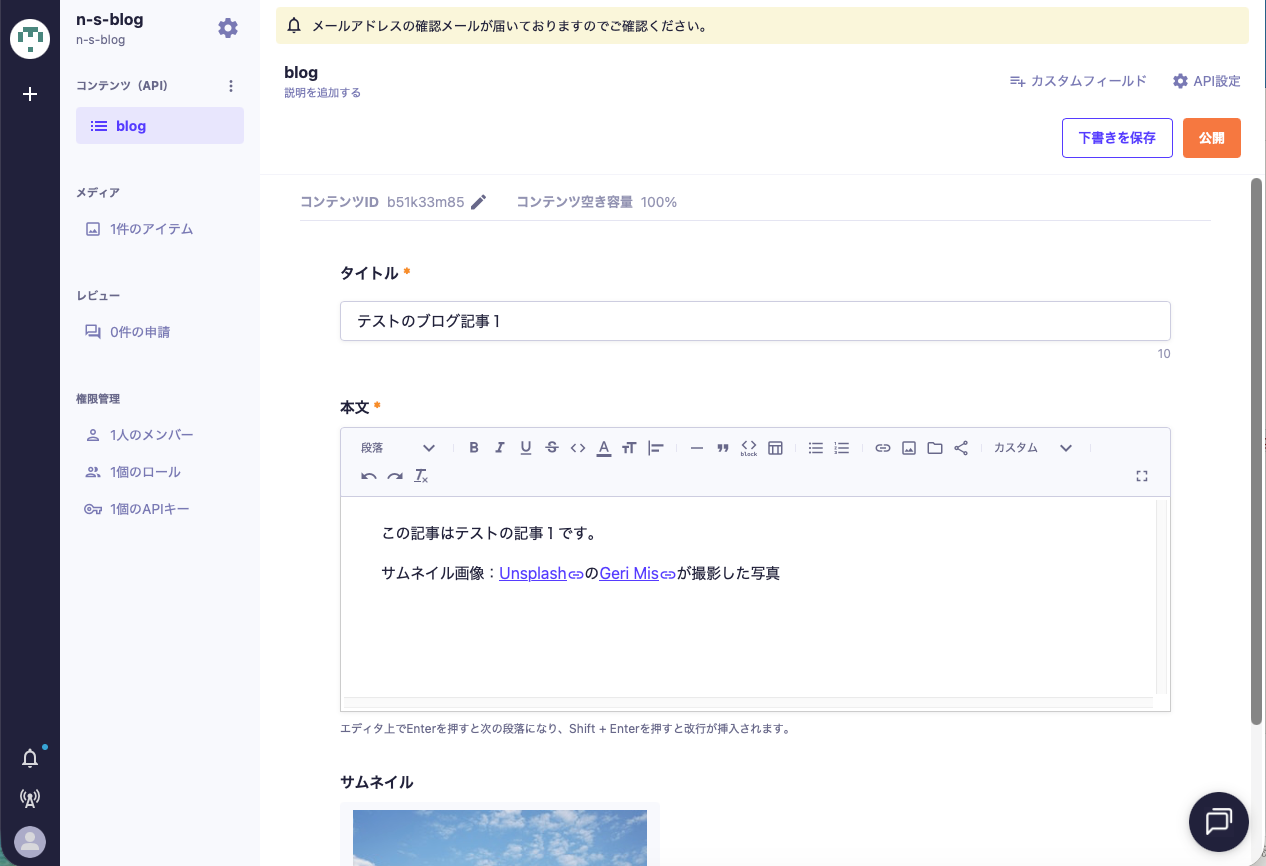Insert a code block
Screen dimensions: 1266x866
[x=749, y=448]
